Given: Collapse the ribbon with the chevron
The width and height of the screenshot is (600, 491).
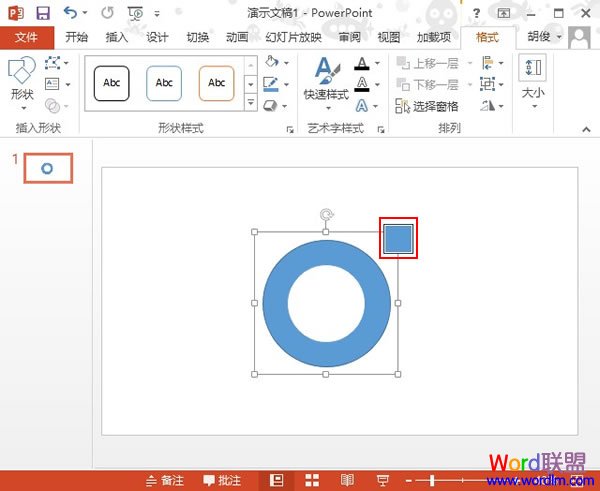Looking at the screenshot, I should (586, 129).
